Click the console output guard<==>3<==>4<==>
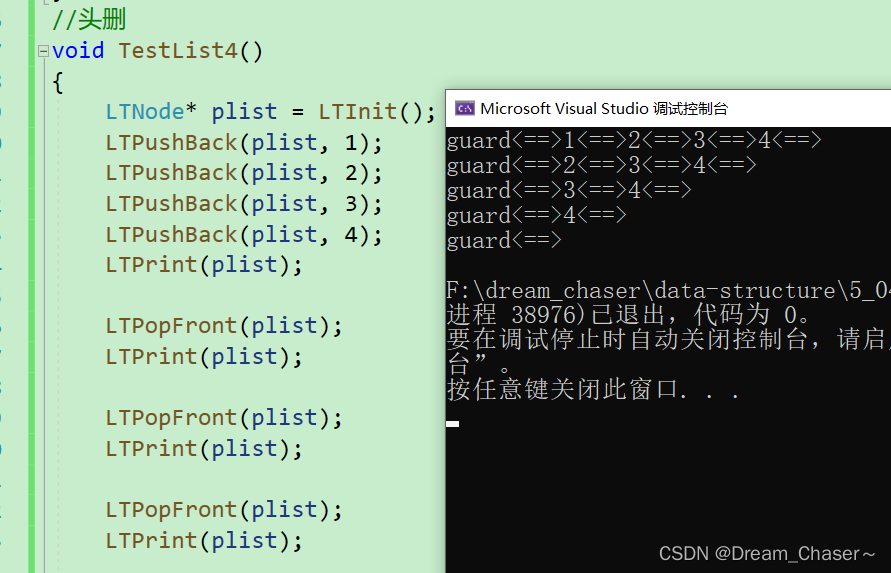Image resolution: width=891 pixels, height=573 pixels. pyautogui.click(x=569, y=190)
